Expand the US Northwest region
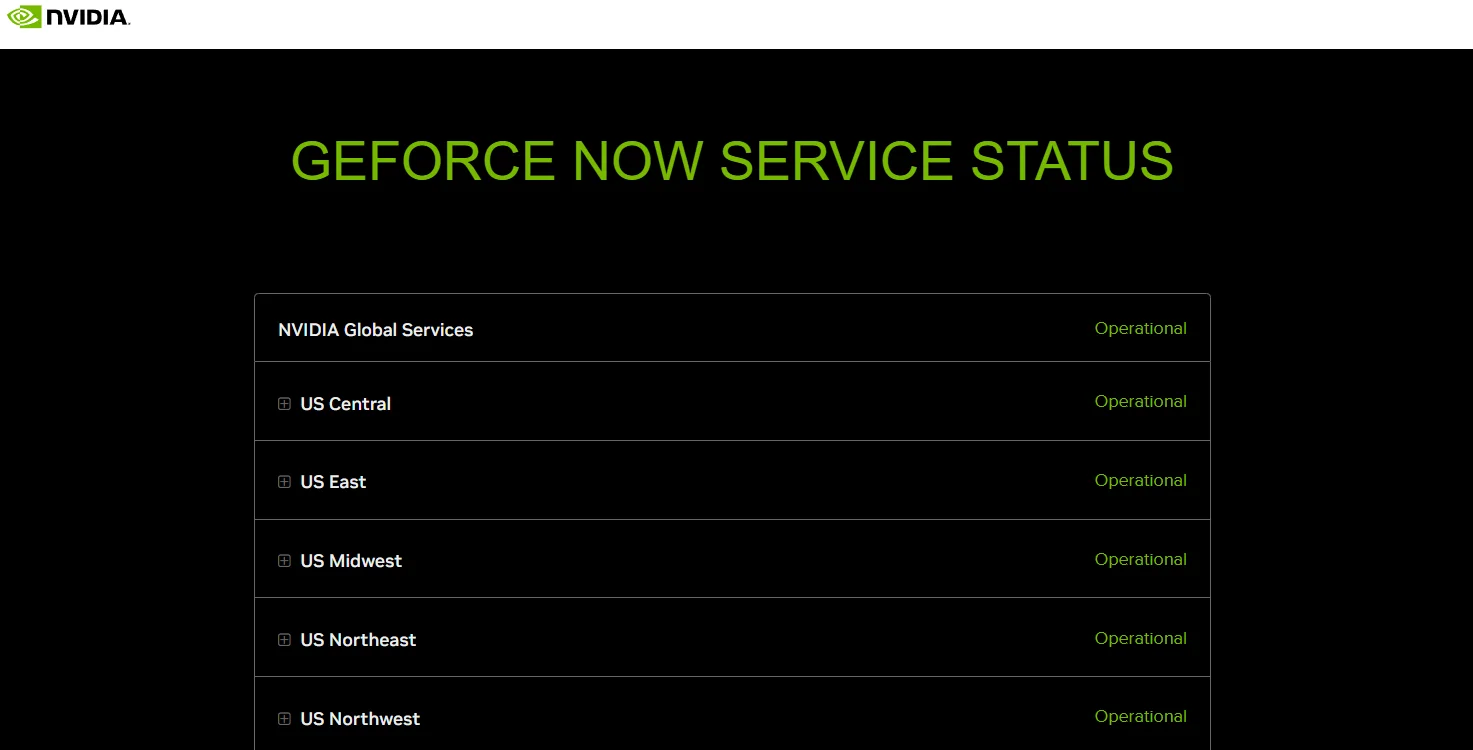 click(284, 719)
